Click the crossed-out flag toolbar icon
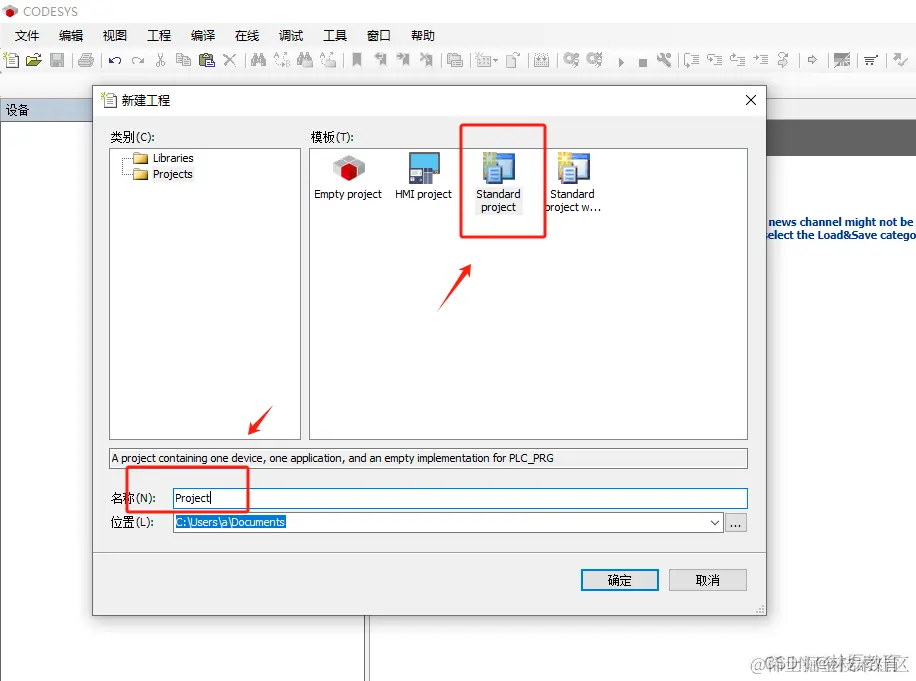This screenshot has width=916, height=681. 842,60
